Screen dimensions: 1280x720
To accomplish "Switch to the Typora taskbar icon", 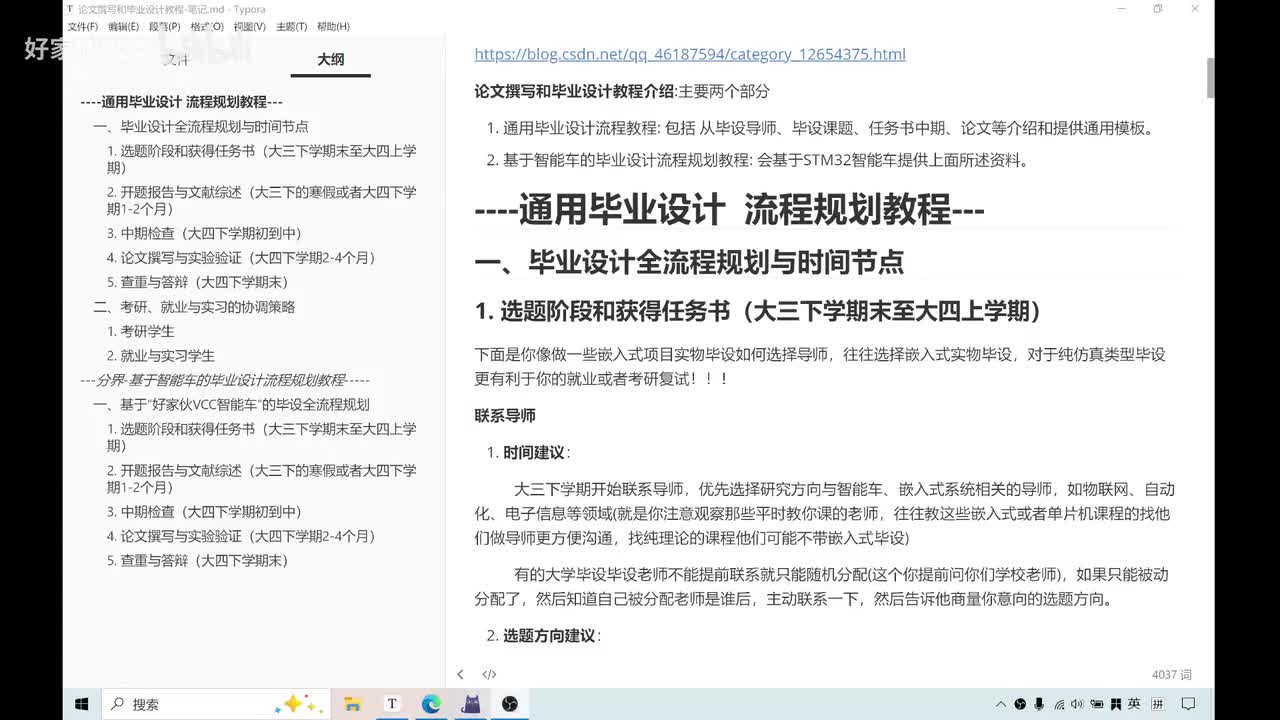I will point(392,704).
